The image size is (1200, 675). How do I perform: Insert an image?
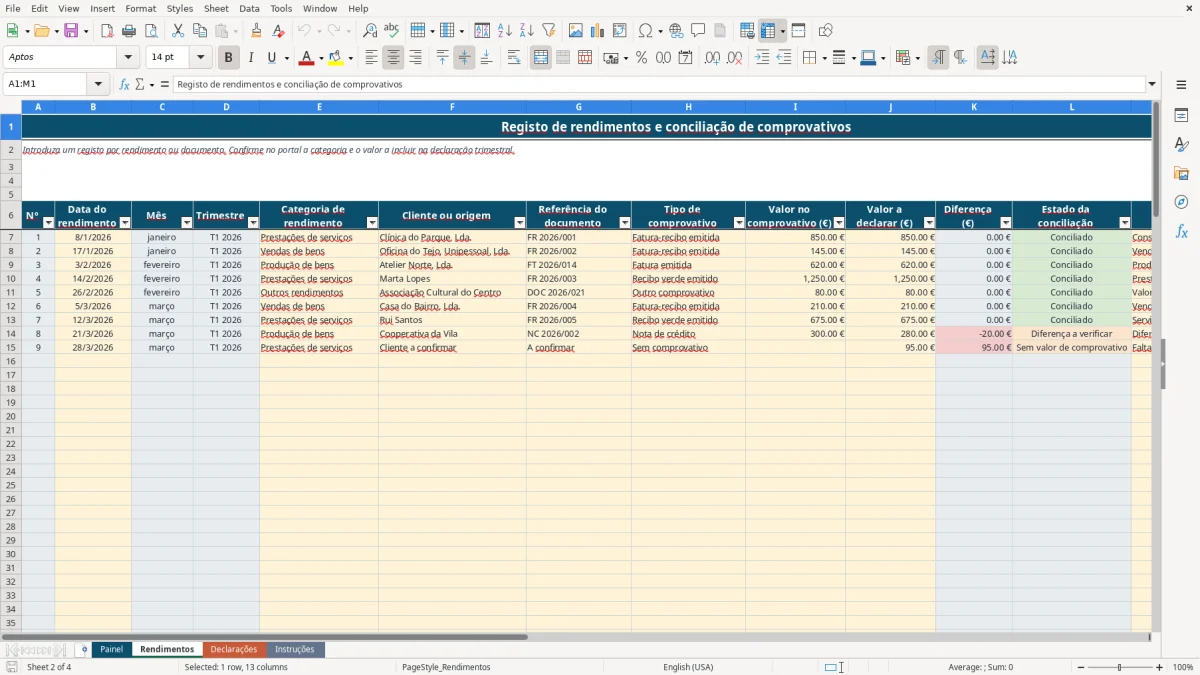click(x=576, y=31)
